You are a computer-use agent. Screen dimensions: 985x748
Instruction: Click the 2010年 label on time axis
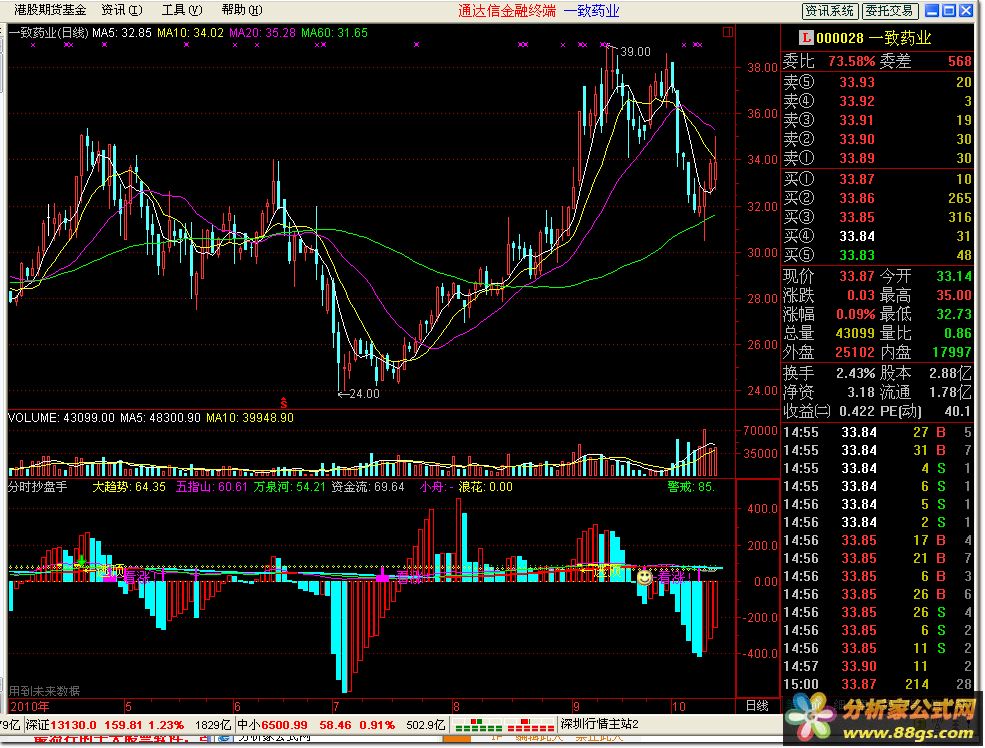coord(29,707)
